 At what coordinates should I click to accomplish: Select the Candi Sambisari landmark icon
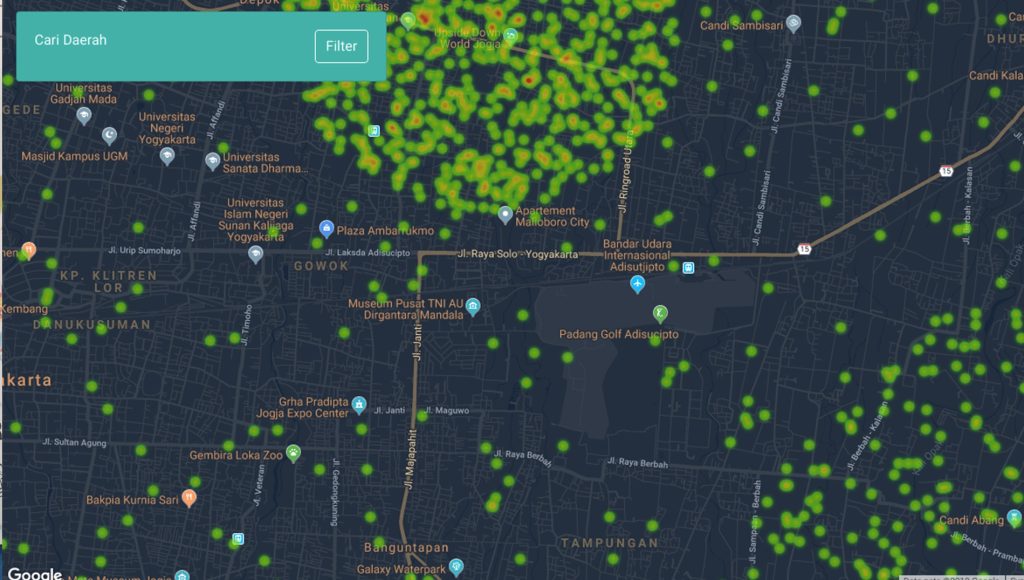coord(793,22)
